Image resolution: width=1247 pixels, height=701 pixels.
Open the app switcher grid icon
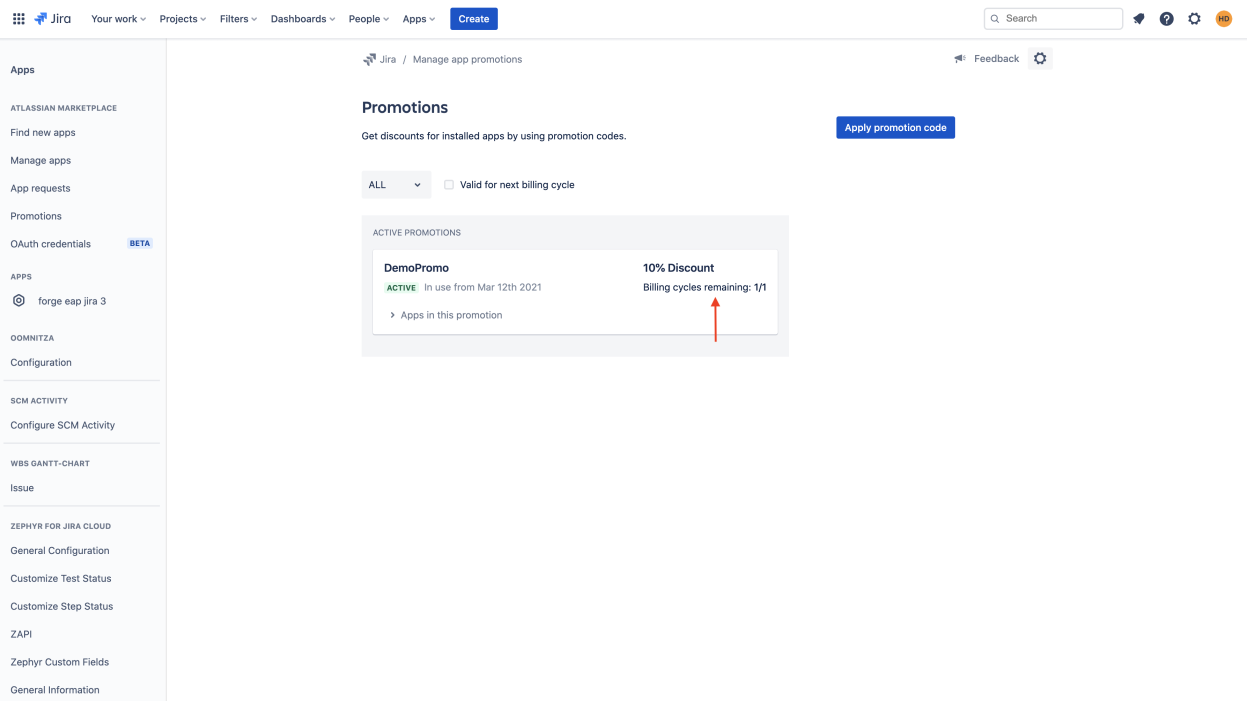(x=18, y=19)
